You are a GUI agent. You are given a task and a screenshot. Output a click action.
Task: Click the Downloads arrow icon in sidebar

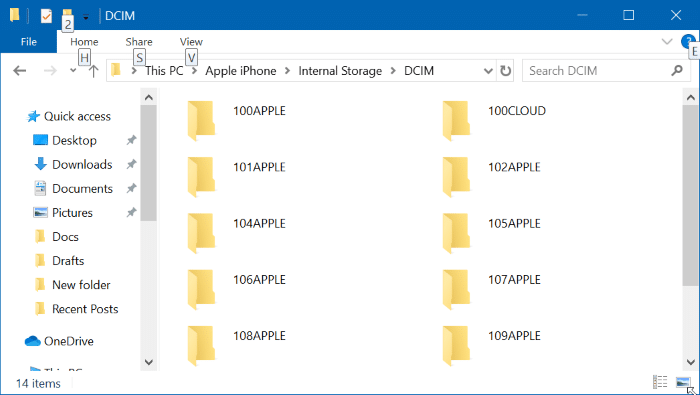click(40, 164)
